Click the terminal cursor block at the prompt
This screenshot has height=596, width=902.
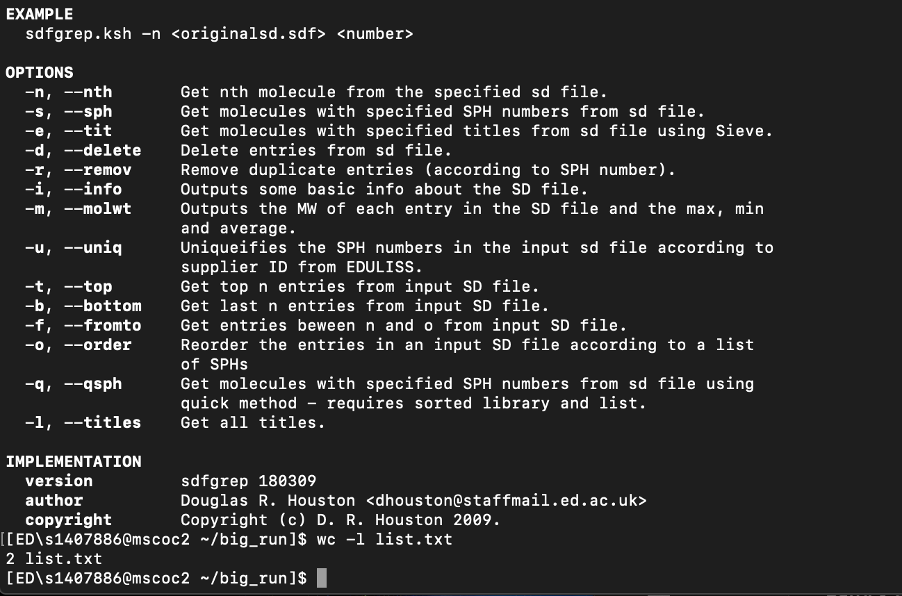click(x=321, y=578)
